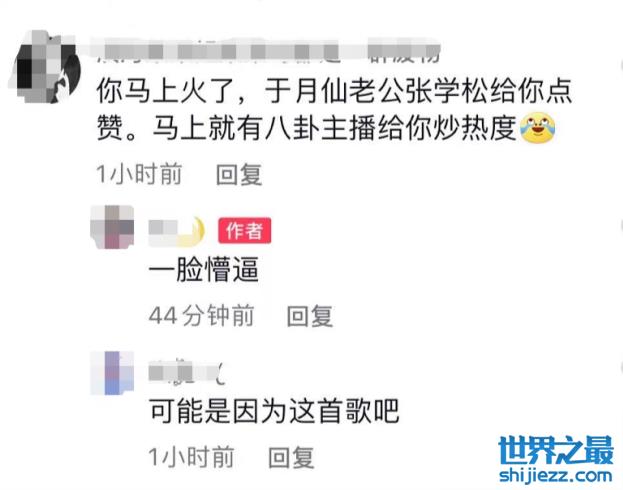Reply to the top comment via 回复
Image resolution: width=623 pixels, height=490 pixels.
239,174
